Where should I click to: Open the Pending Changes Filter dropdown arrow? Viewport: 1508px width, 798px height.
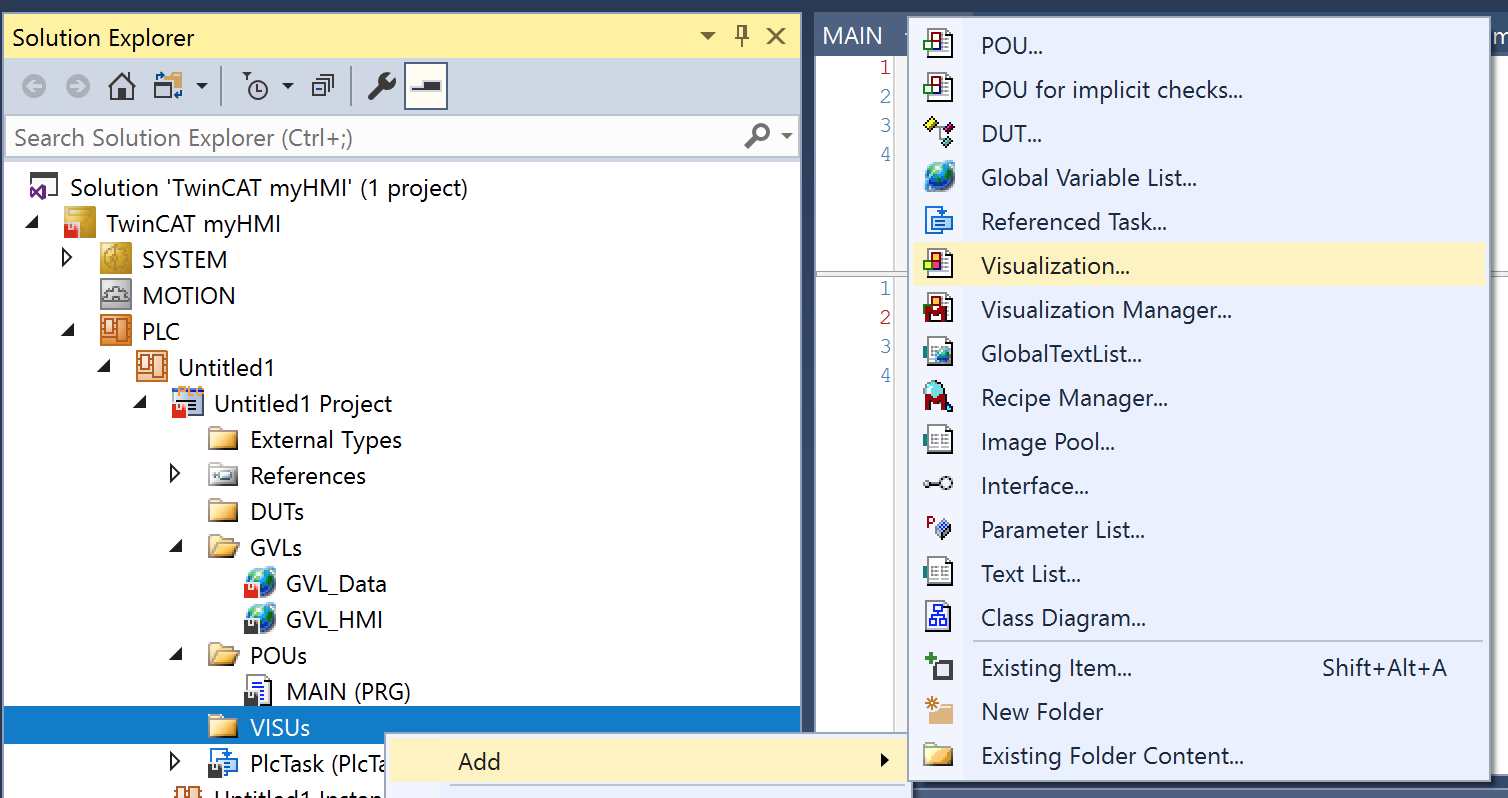click(288, 87)
